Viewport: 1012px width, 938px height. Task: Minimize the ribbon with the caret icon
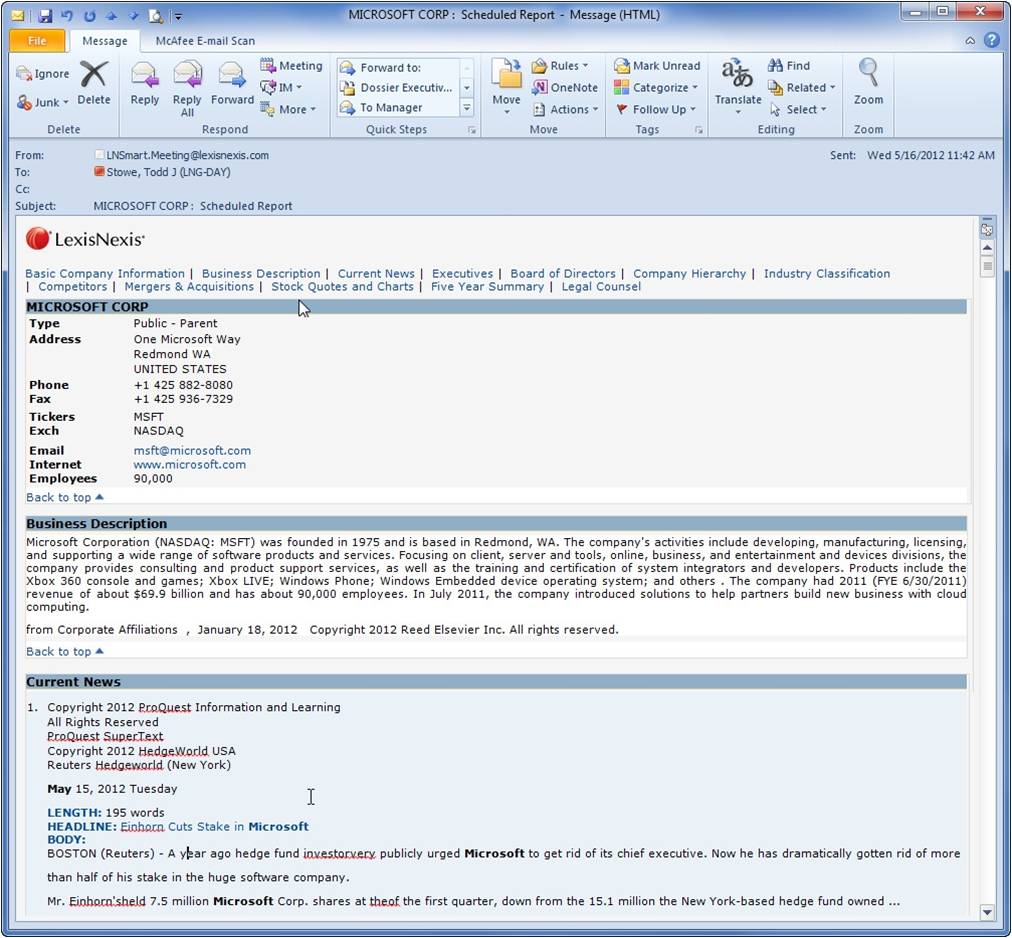[x=970, y=41]
